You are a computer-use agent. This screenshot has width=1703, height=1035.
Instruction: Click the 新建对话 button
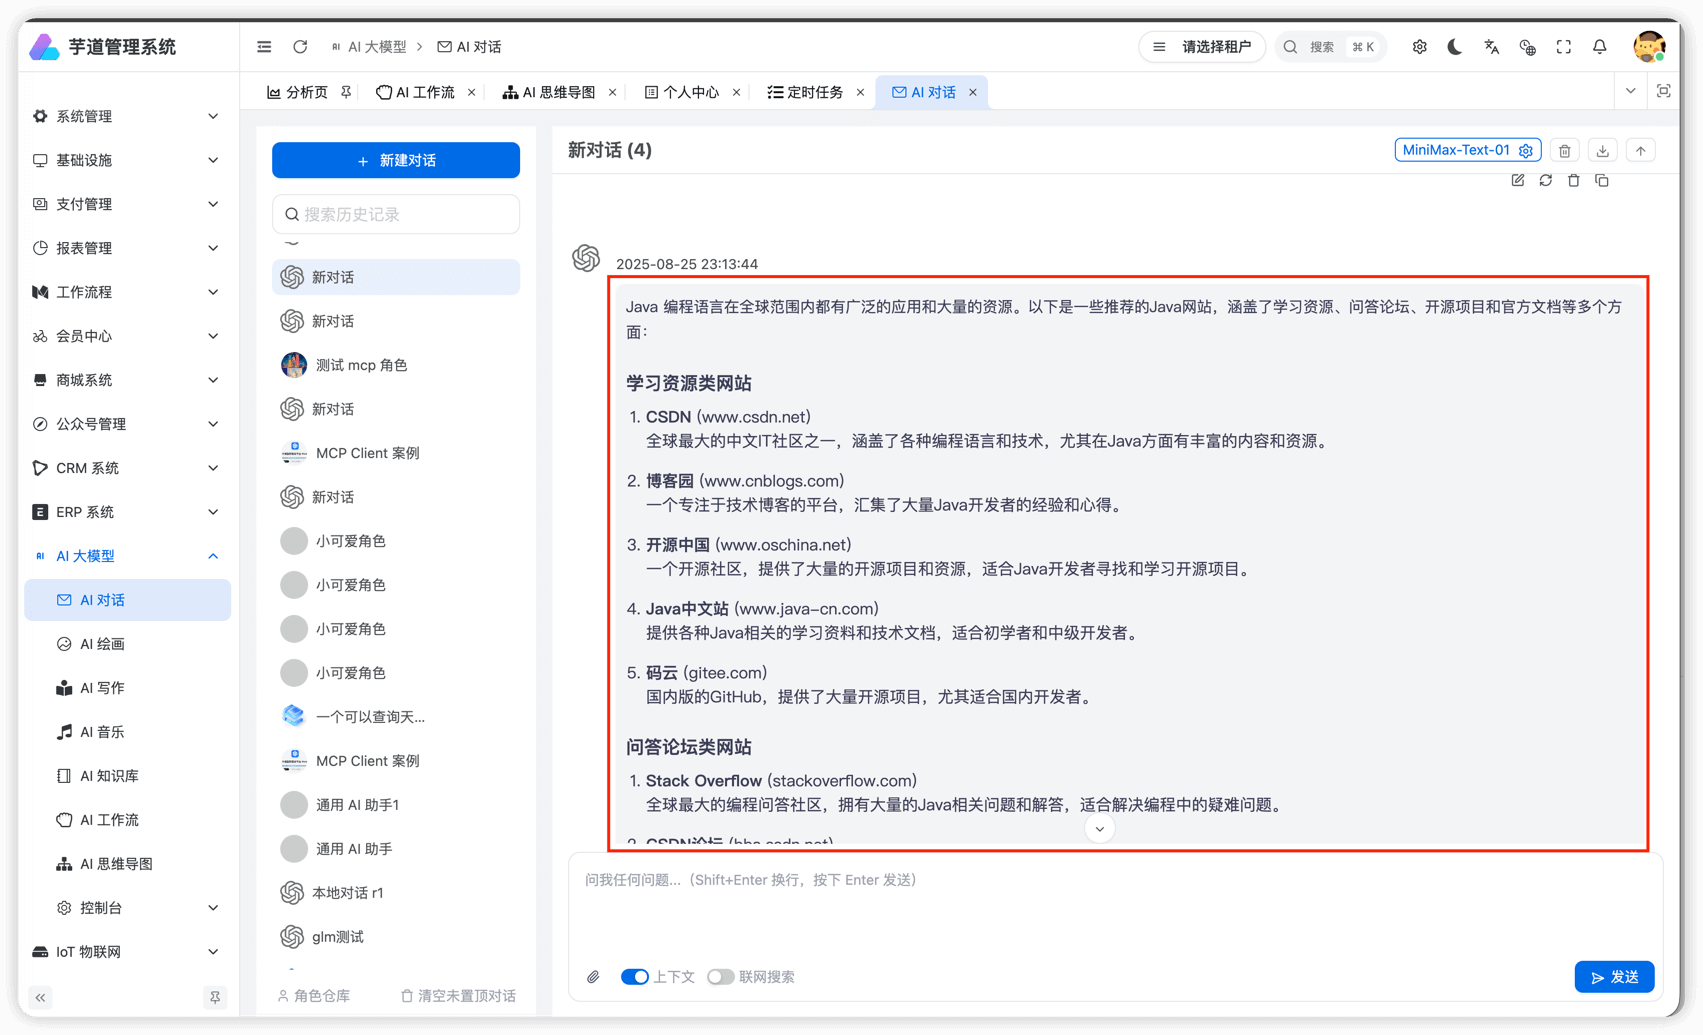(395, 160)
